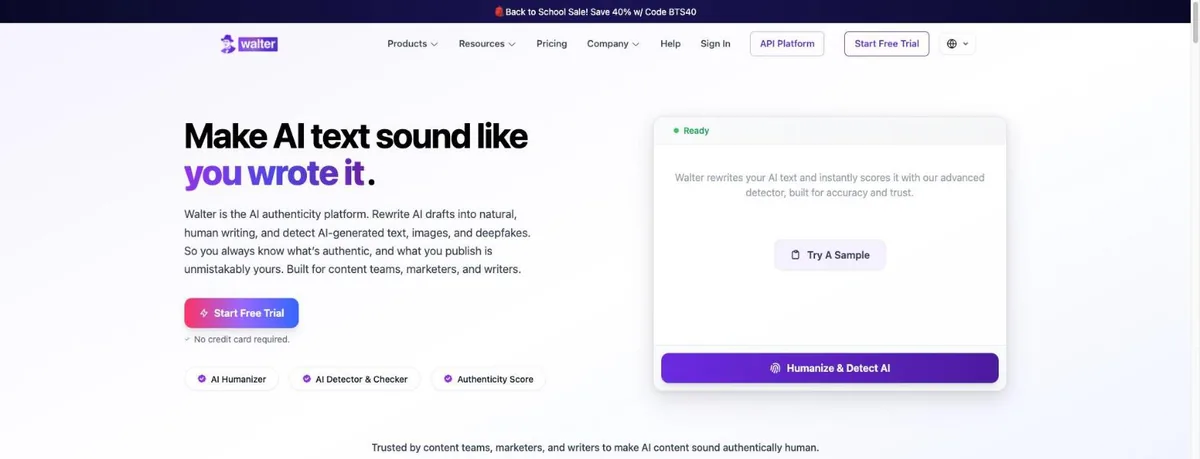Open the globe language selector
The image size is (1200, 459).
point(958,44)
